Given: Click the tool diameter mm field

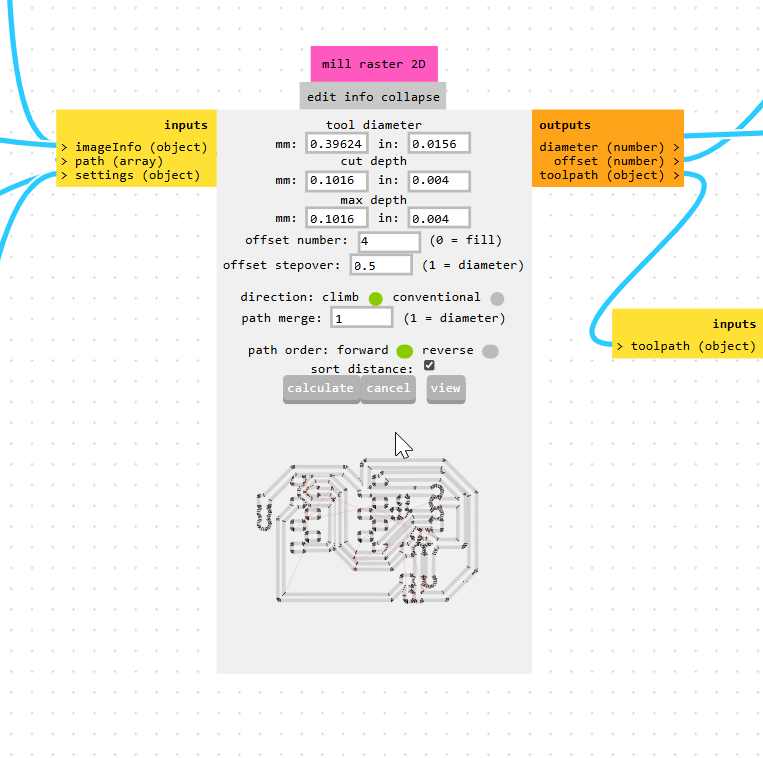Looking at the screenshot, I should pos(336,144).
